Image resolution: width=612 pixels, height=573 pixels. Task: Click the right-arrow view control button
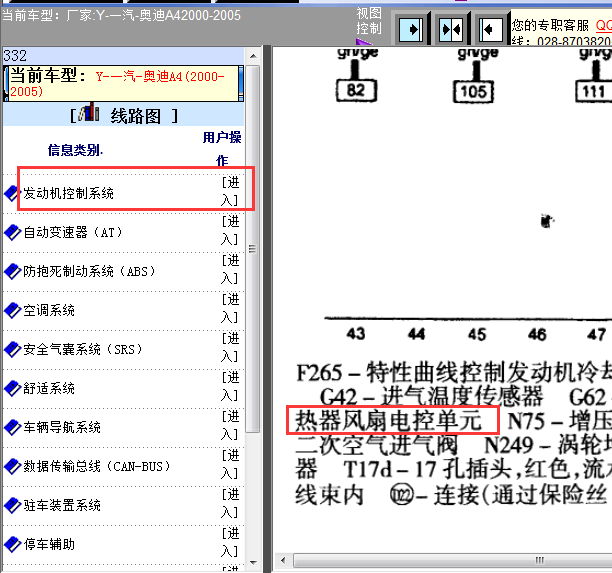tap(411, 29)
